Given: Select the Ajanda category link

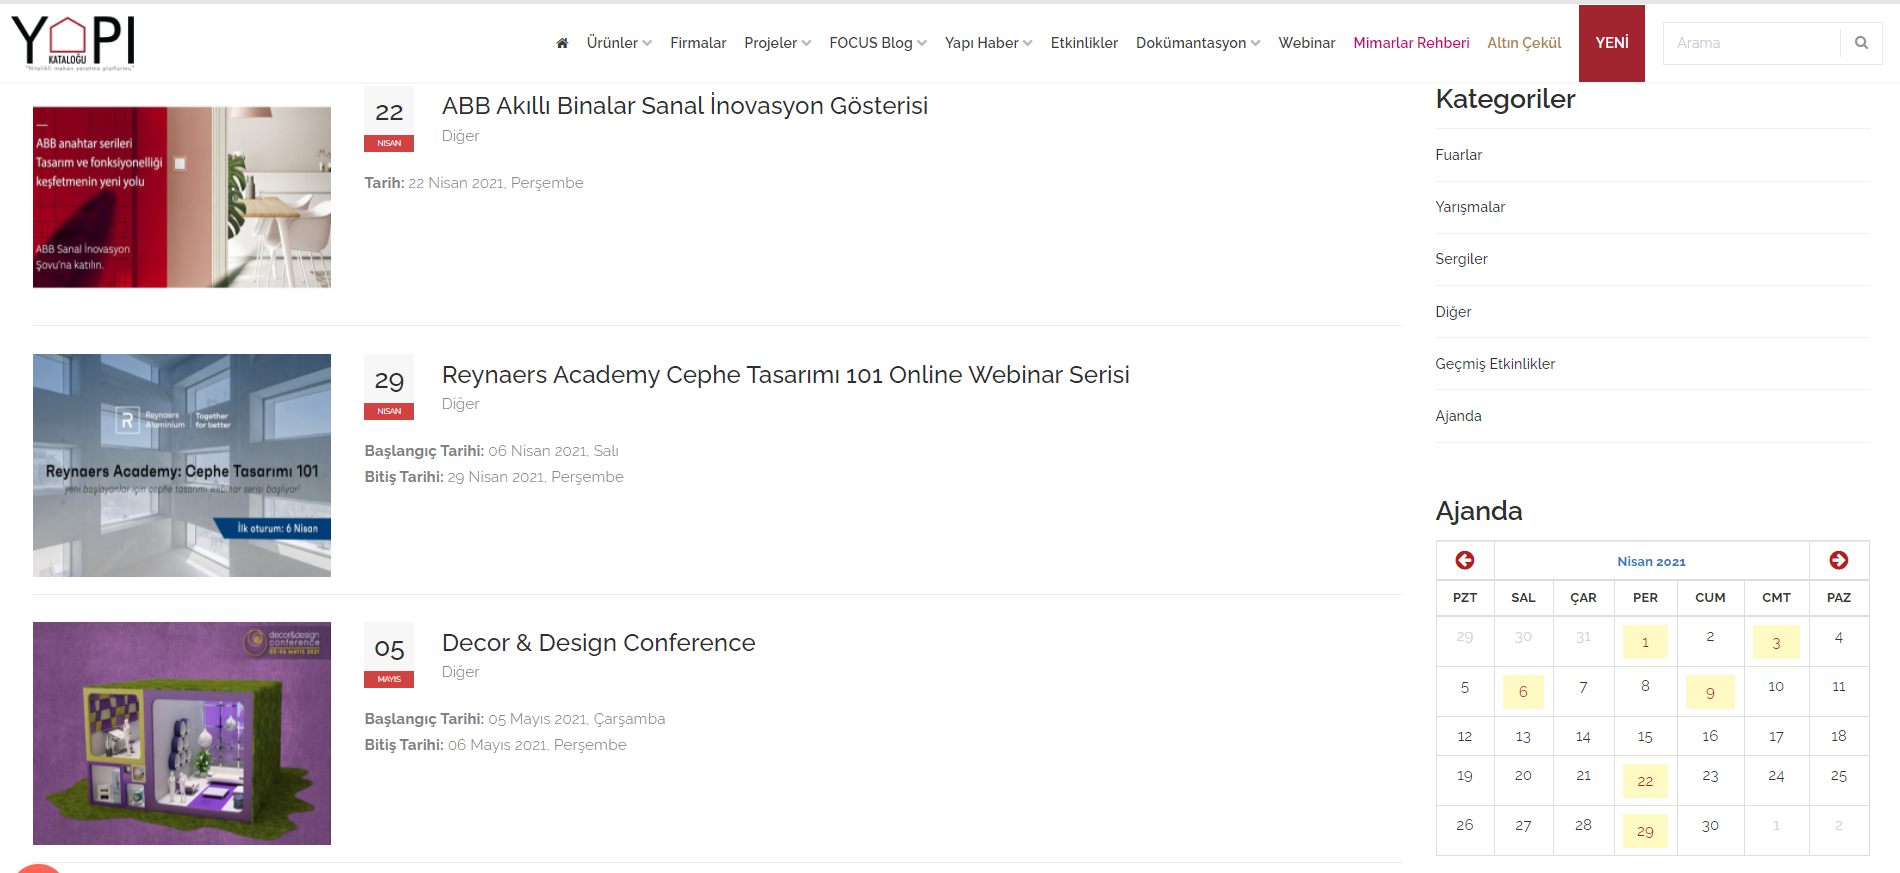Looking at the screenshot, I should tap(1458, 416).
